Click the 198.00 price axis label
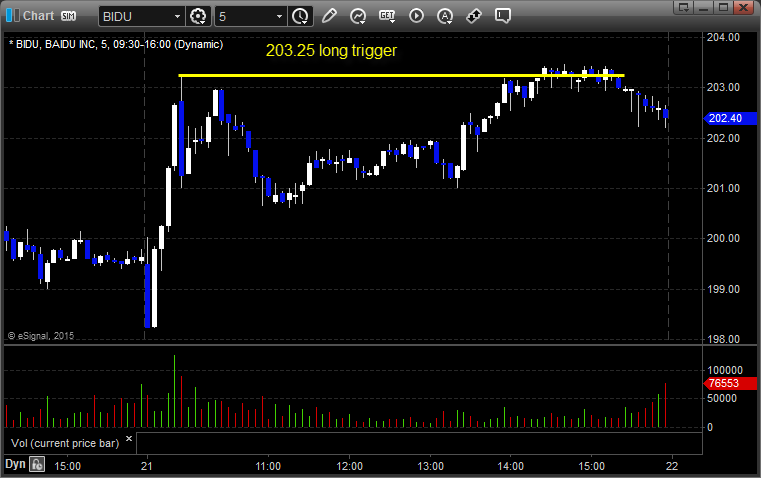Screen dimensions: 761x478 [x=723, y=339]
